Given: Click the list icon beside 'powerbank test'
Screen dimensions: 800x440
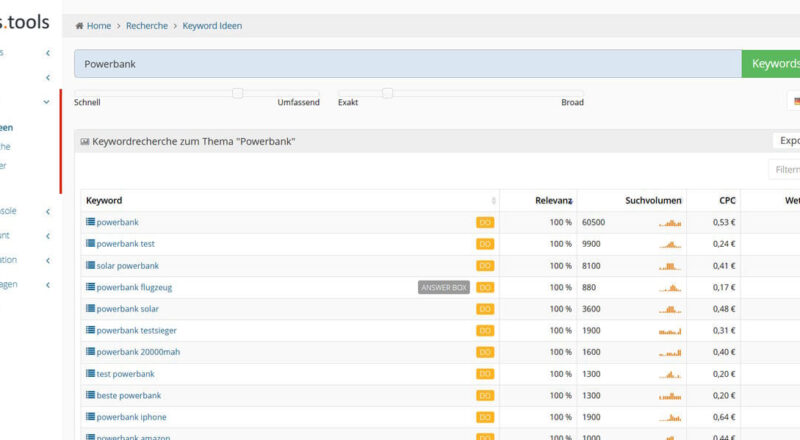Looking at the screenshot, I should pyautogui.click(x=90, y=243).
